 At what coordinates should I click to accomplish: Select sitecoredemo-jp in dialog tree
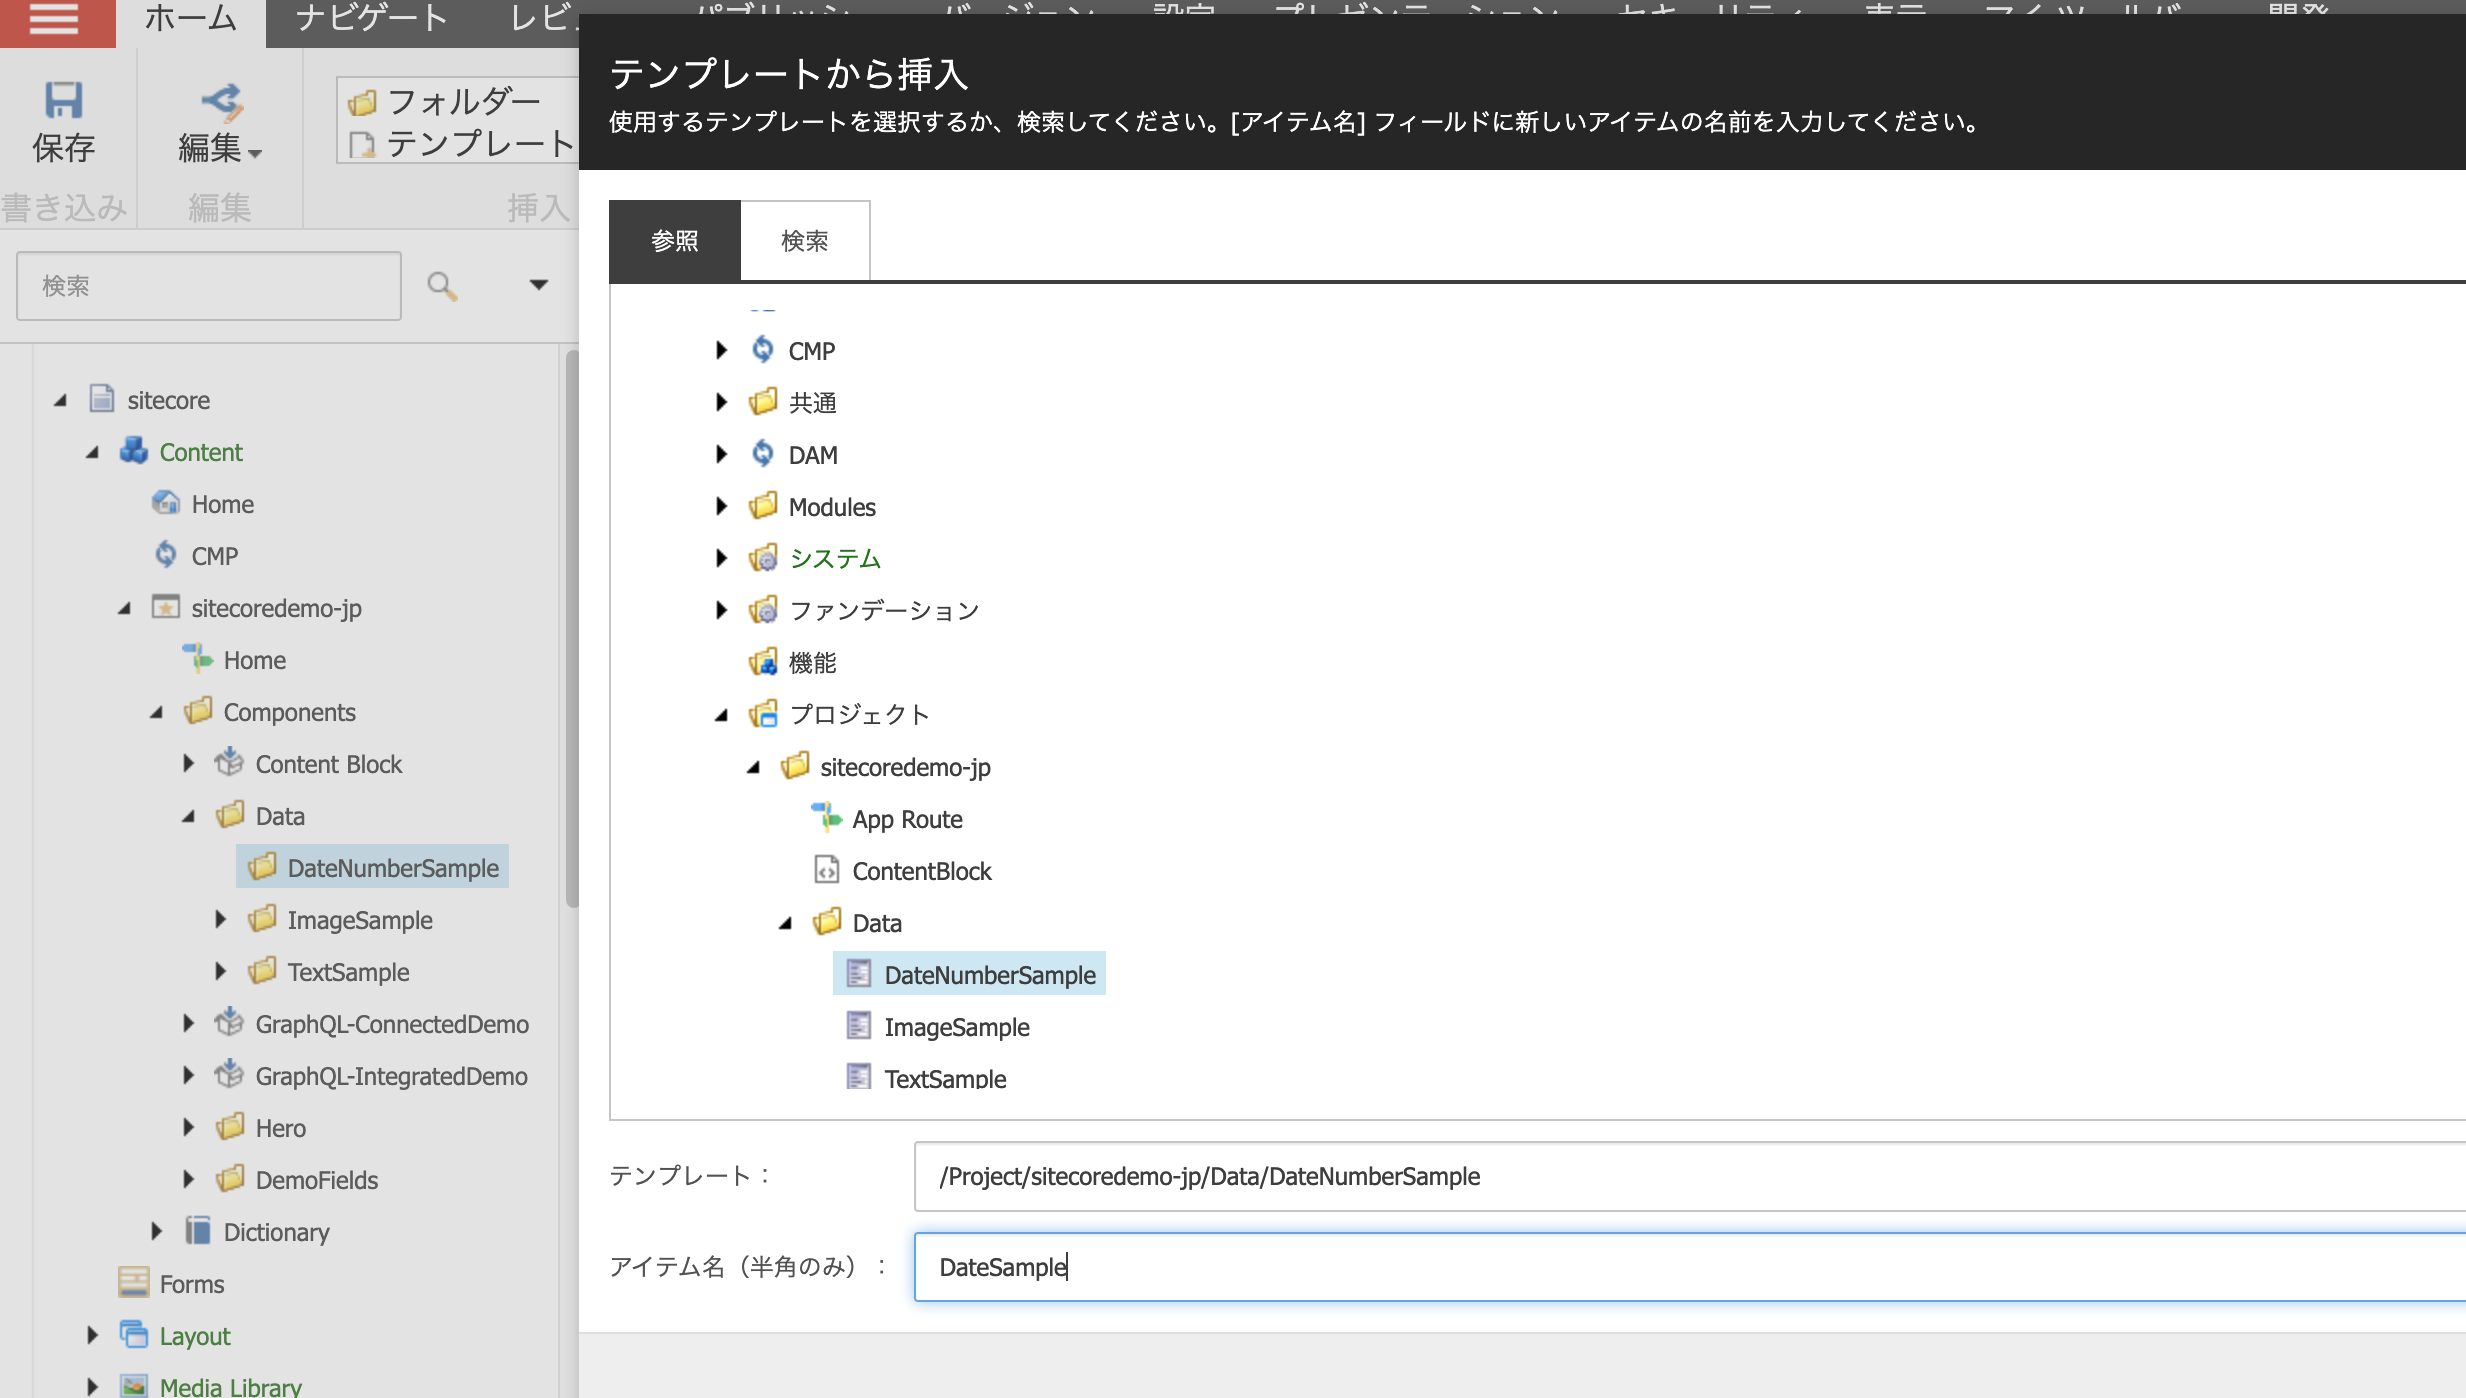point(905,767)
